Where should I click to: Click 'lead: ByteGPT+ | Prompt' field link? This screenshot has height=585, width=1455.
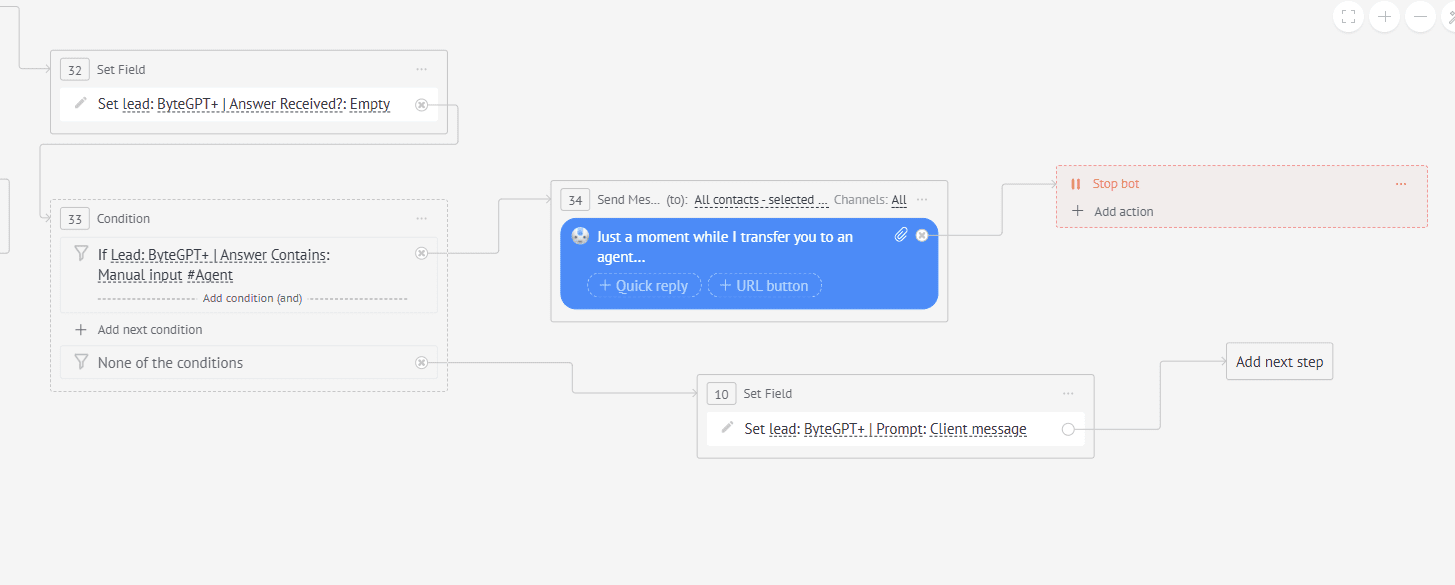pyautogui.click(x=847, y=429)
